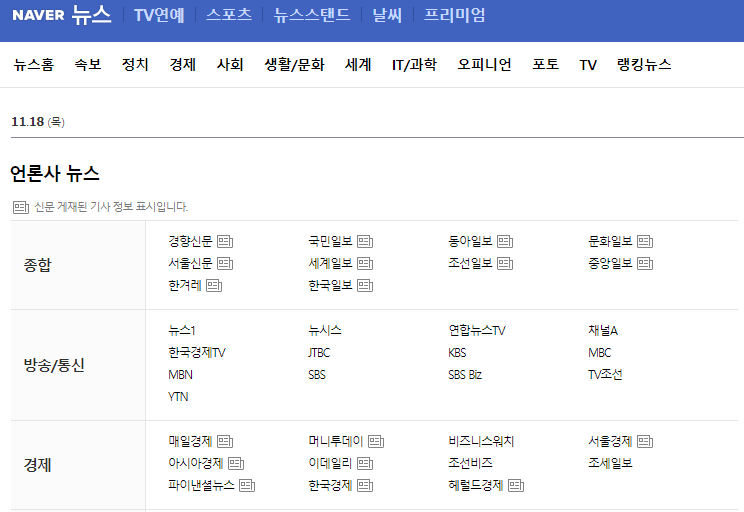The height and width of the screenshot is (512, 744).
Task: Click newspaper icon beside 서울신문
Action: (x=225, y=263)
